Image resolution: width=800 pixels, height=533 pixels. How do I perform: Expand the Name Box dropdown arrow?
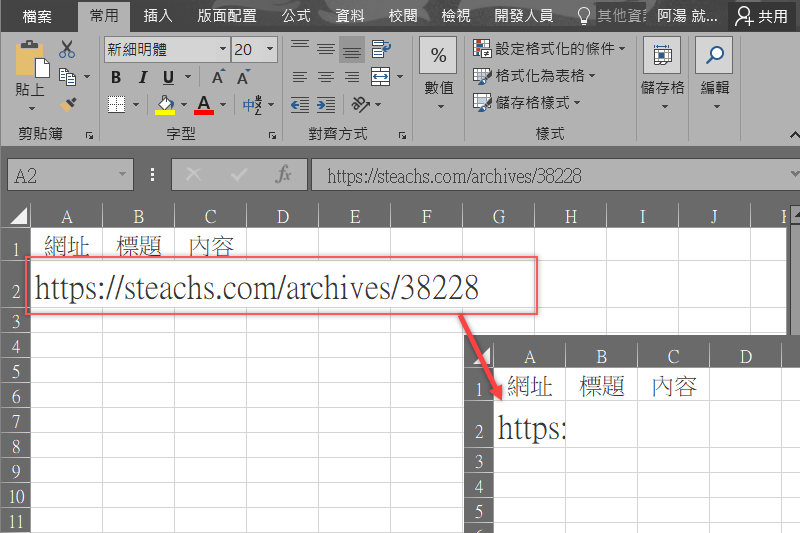[x=122, y=174]
